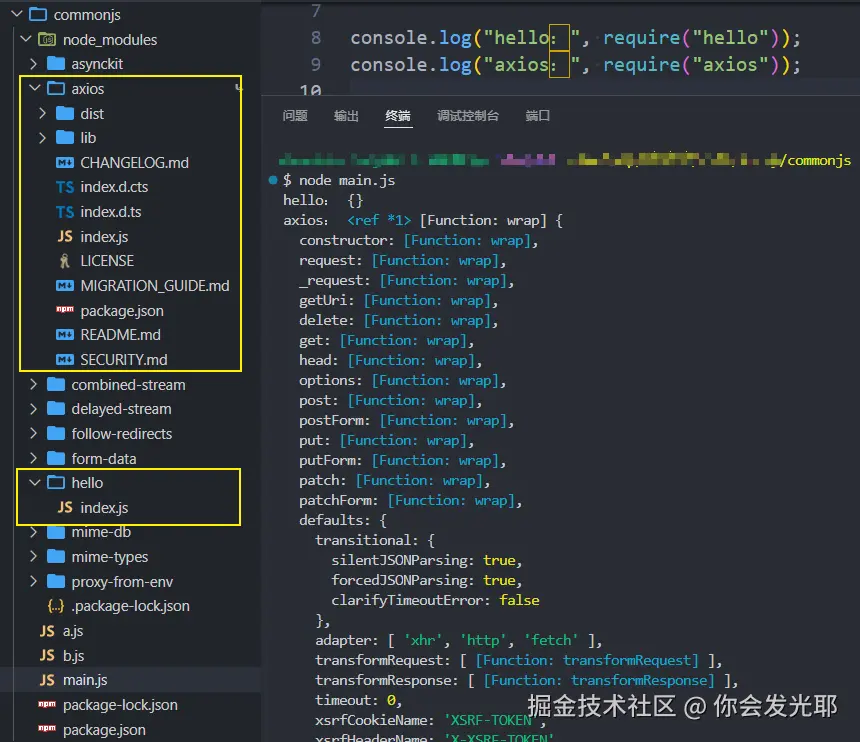Click the markdown icon of CHANGELOG.md

coord(65,162)
